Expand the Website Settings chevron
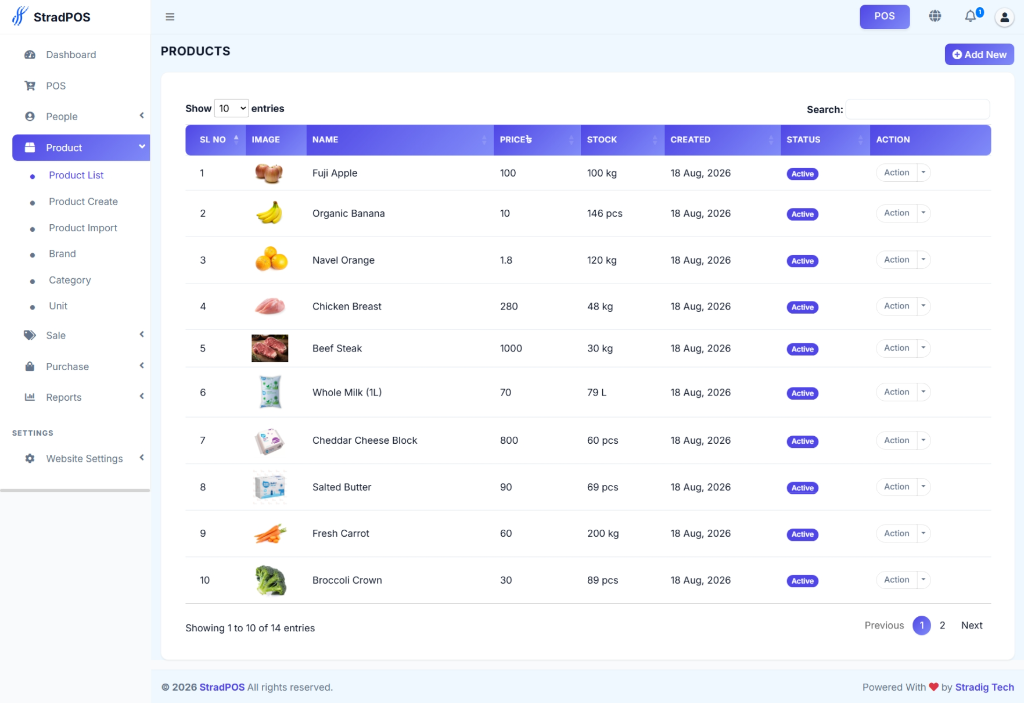 tap(142, 458)
